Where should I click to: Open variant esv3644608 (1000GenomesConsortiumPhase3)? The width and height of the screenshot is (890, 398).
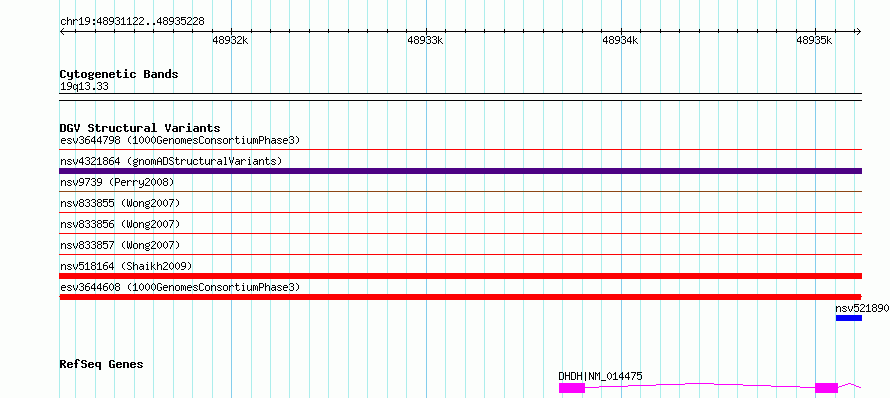[x=180, y=287]
